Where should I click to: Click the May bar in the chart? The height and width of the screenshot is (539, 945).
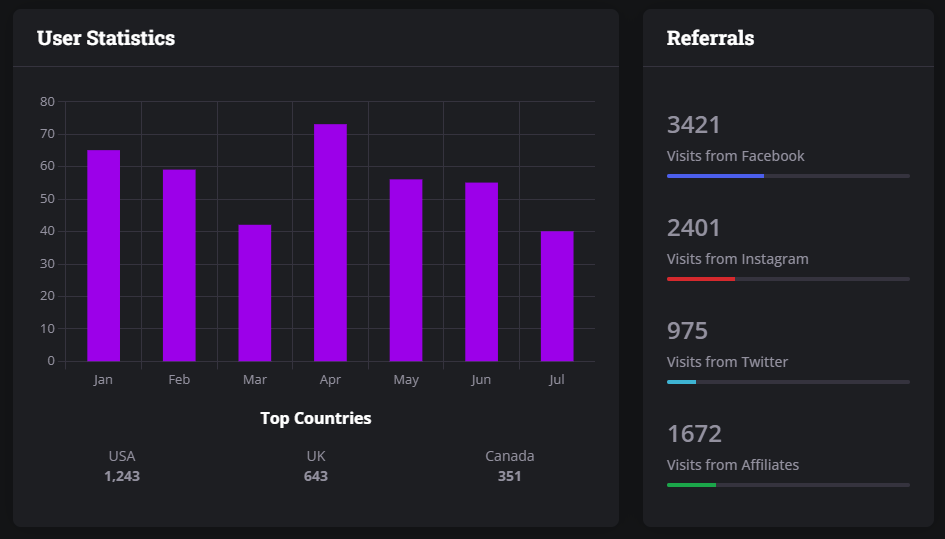click(406, 270)
